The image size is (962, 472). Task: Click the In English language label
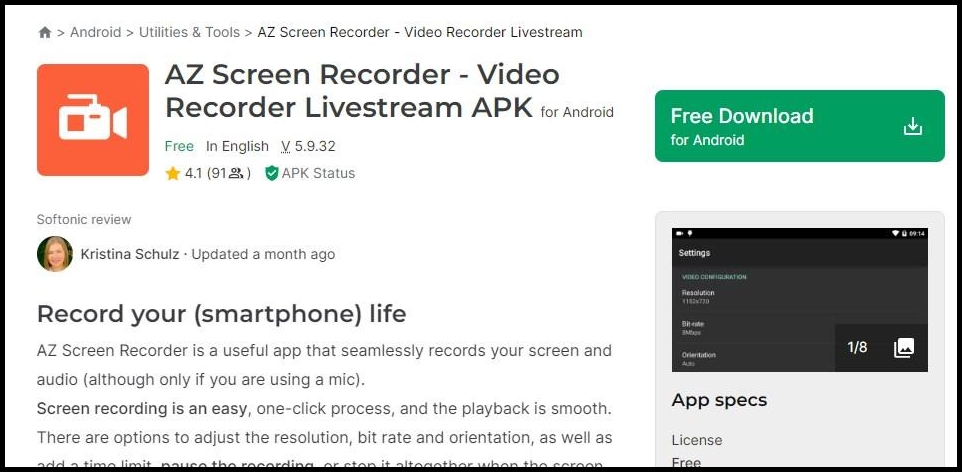(237, 147)
